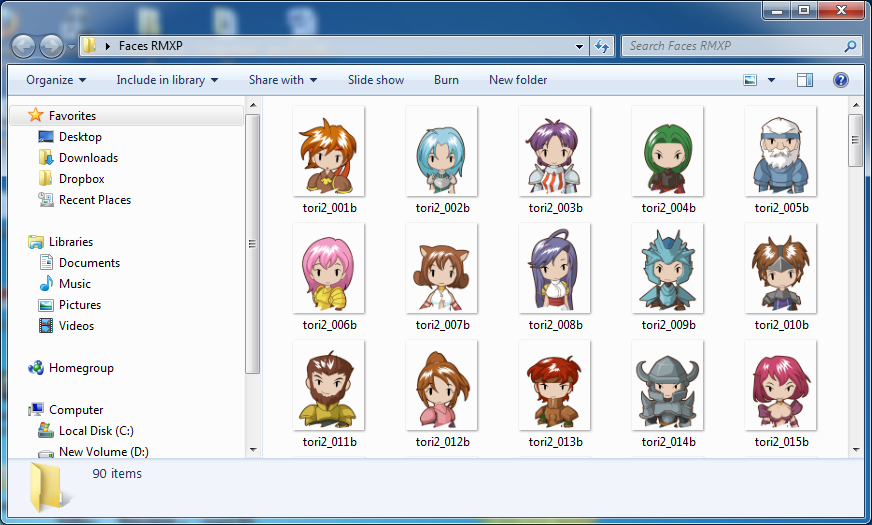Open Local Disk (C:)
Screen dimensions: 872x525
pyautogui.click(x=96, y=431)
